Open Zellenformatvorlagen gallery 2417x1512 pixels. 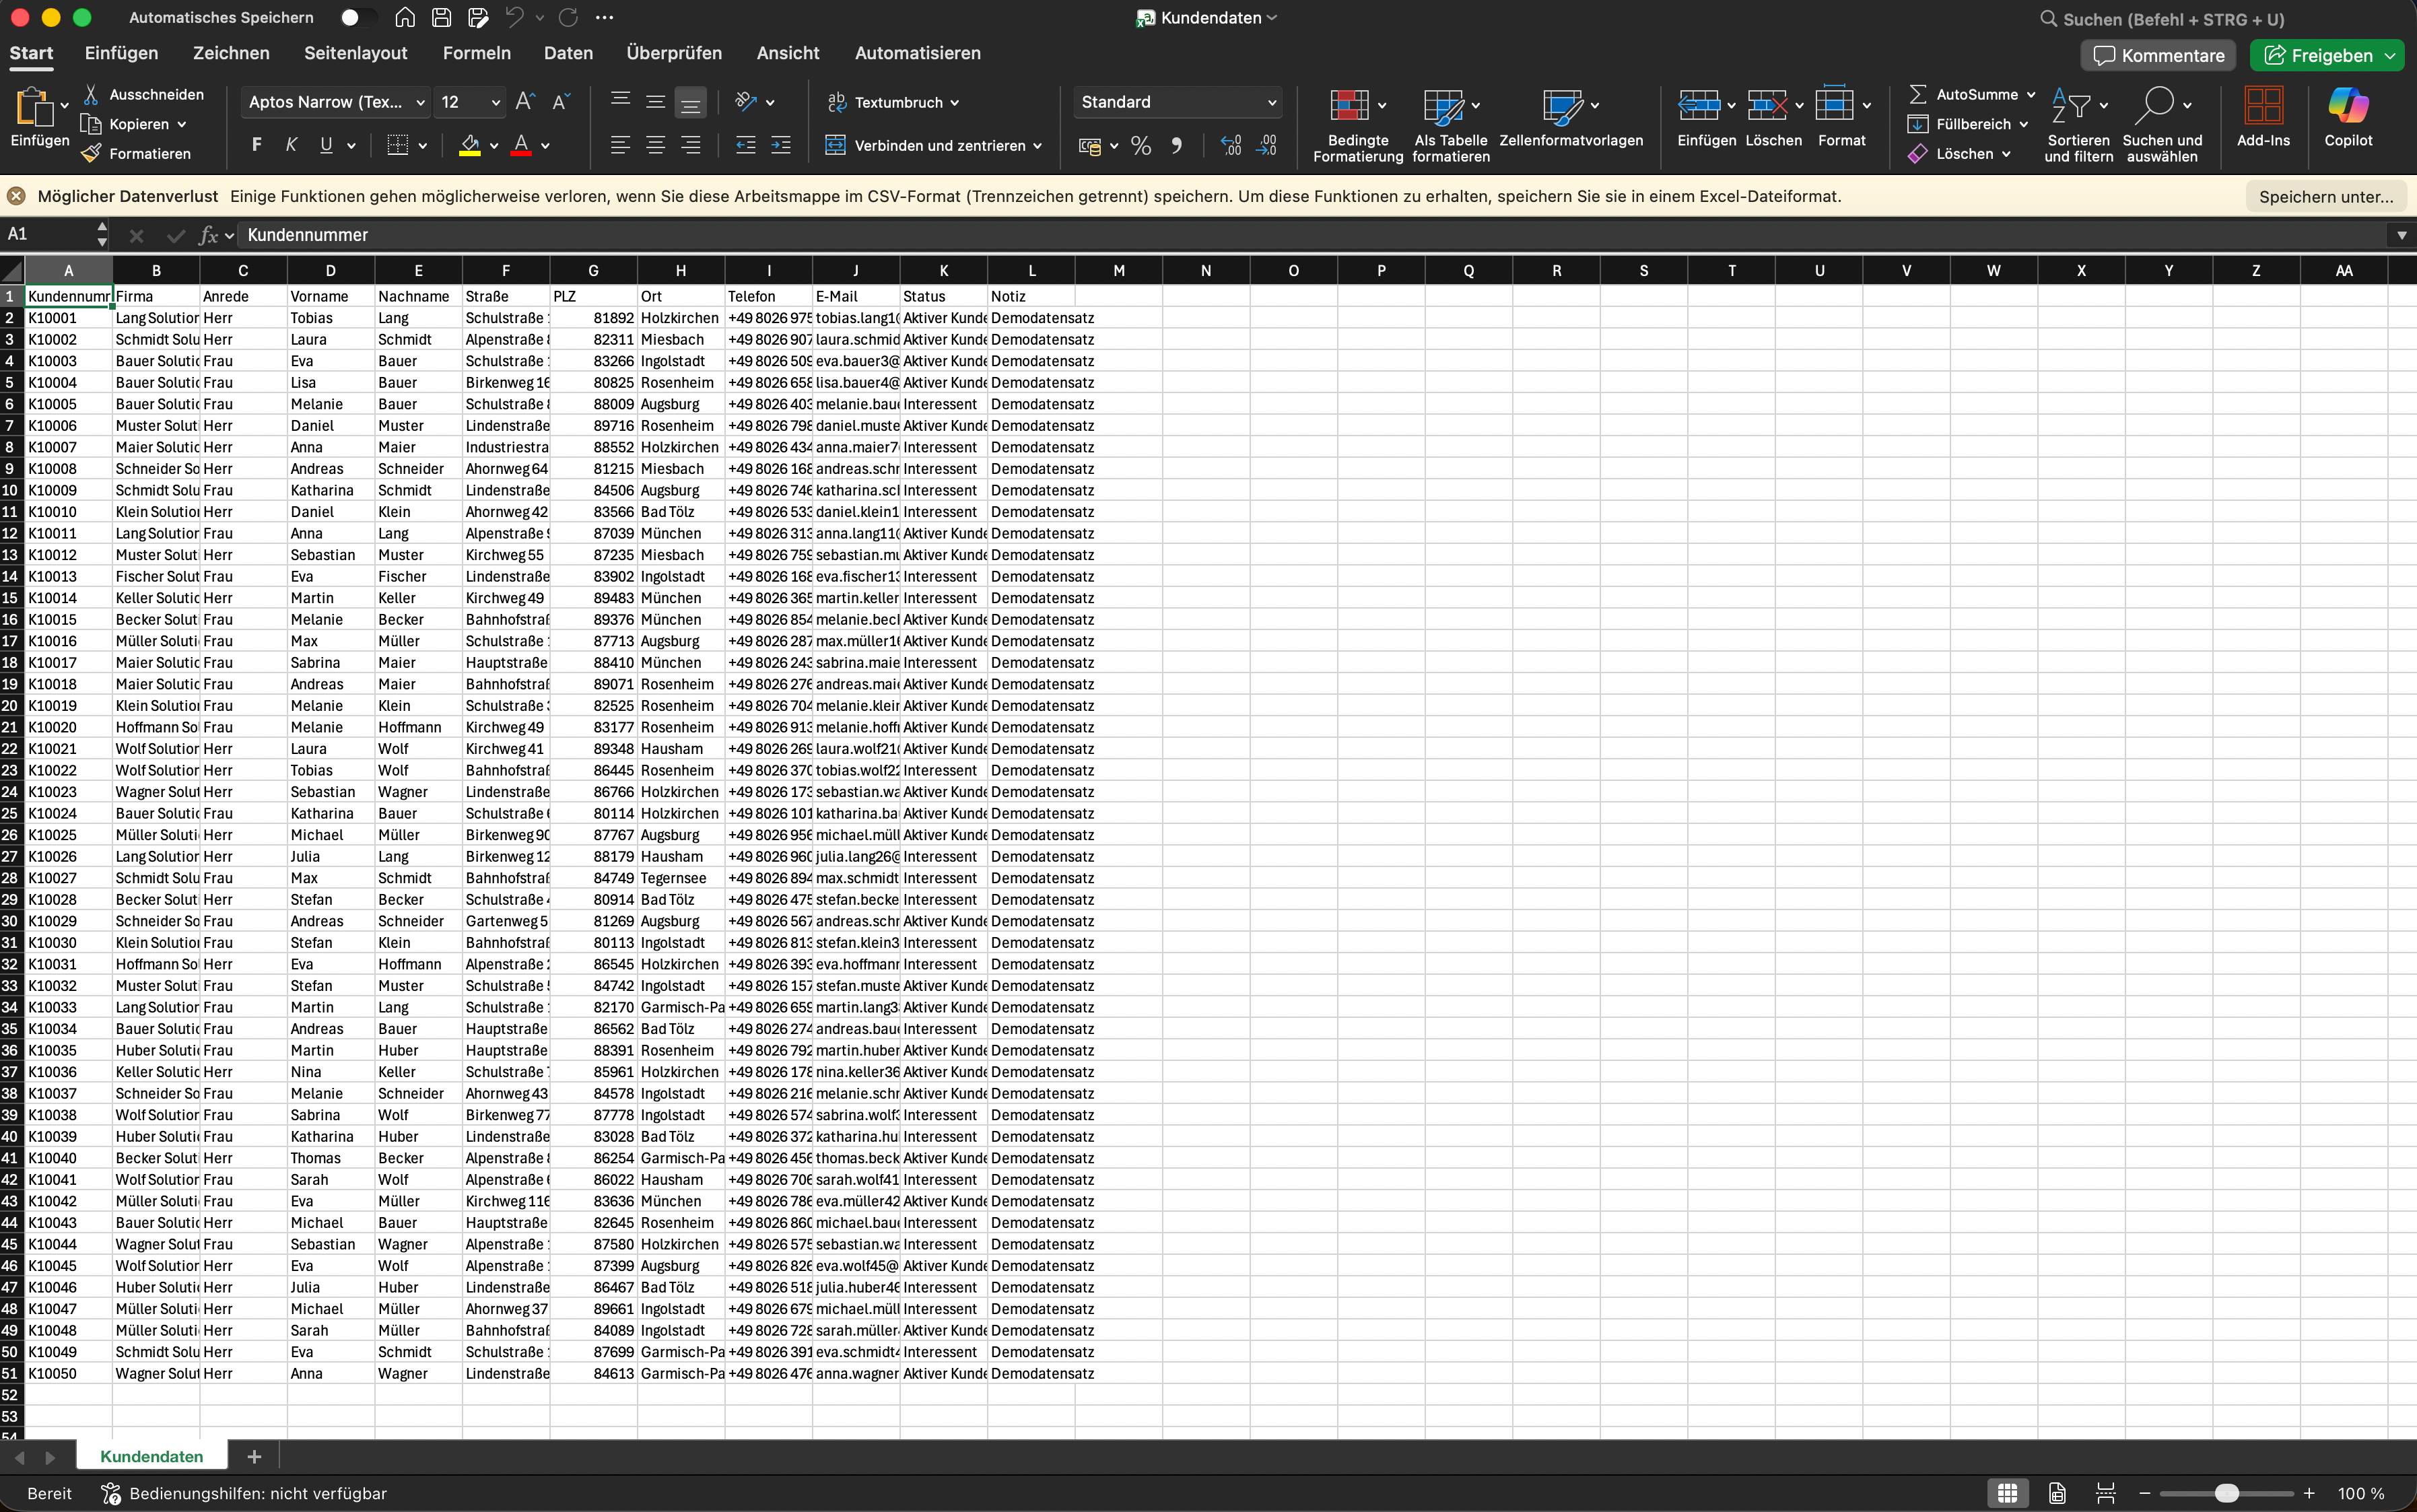[x=1570, y=118]
